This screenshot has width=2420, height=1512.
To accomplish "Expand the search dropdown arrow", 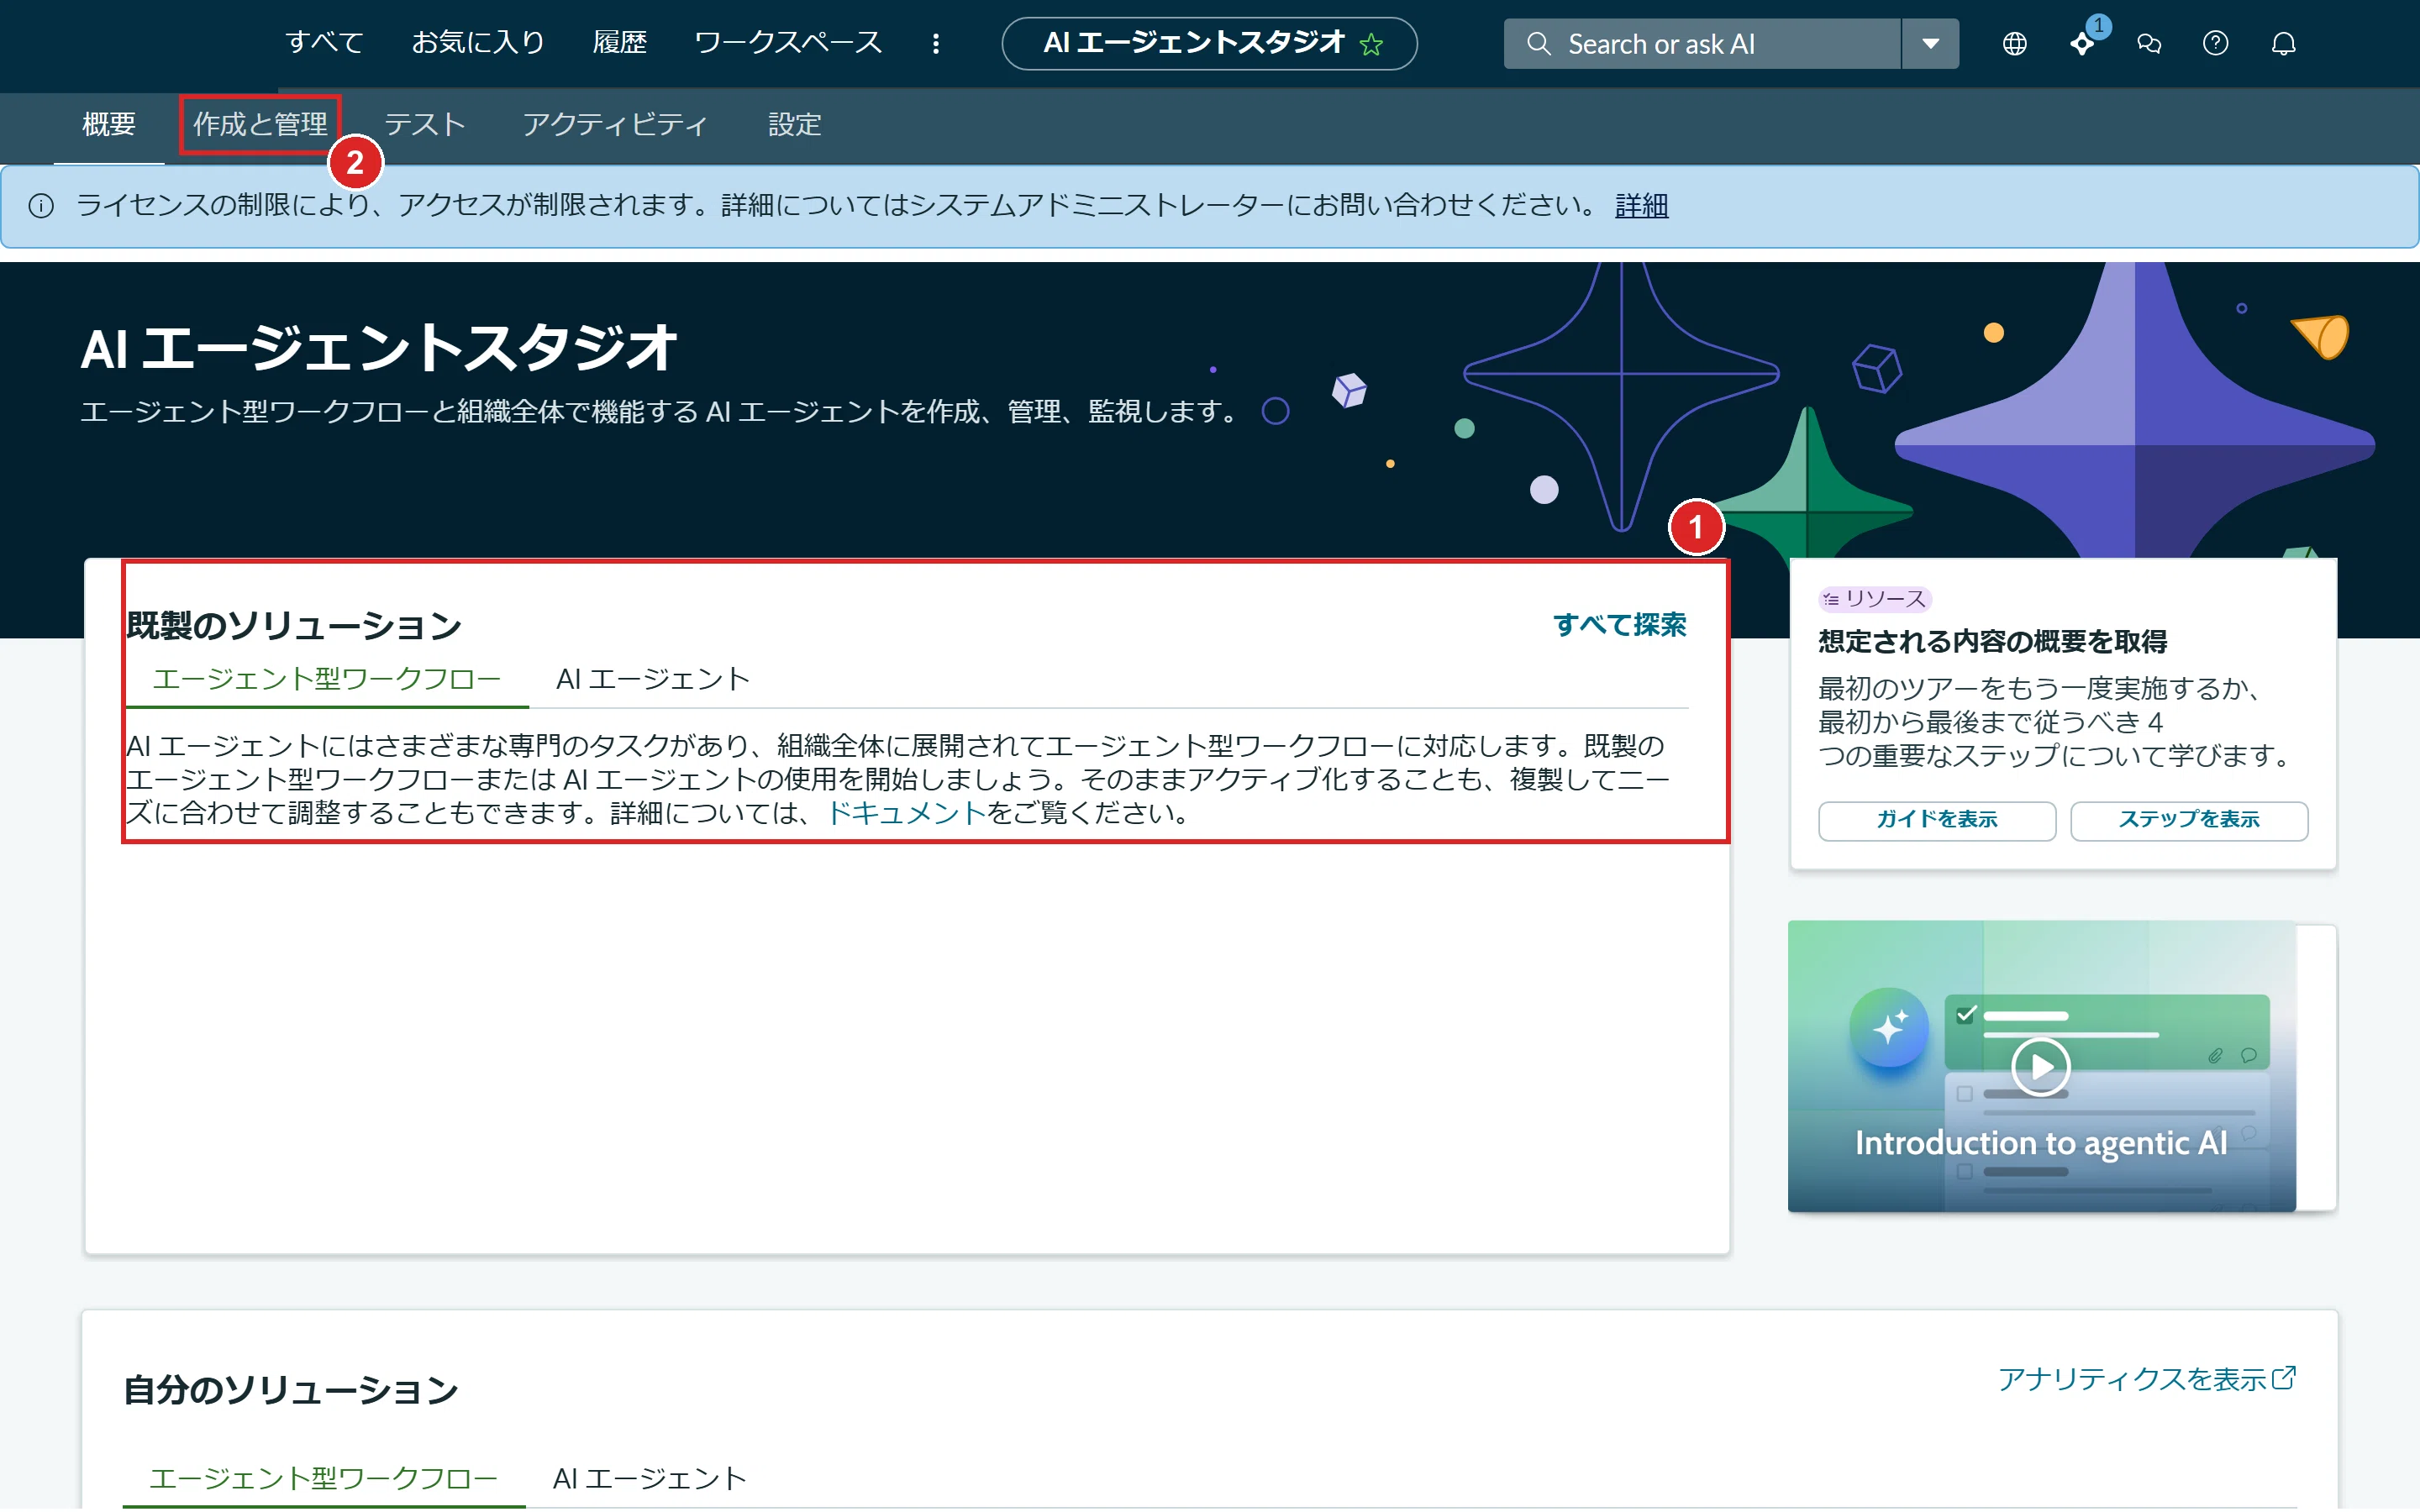I will pyautogui.click(x=1930, y=44).
